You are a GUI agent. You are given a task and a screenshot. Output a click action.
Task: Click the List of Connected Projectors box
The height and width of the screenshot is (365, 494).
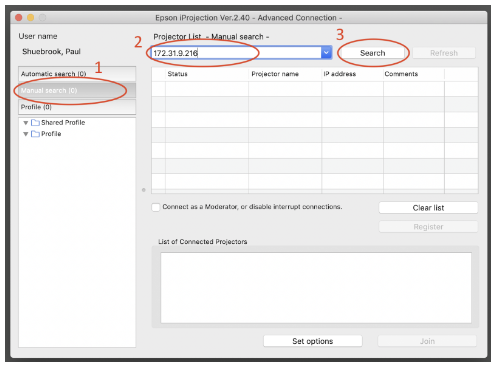(x=316, y=287)
